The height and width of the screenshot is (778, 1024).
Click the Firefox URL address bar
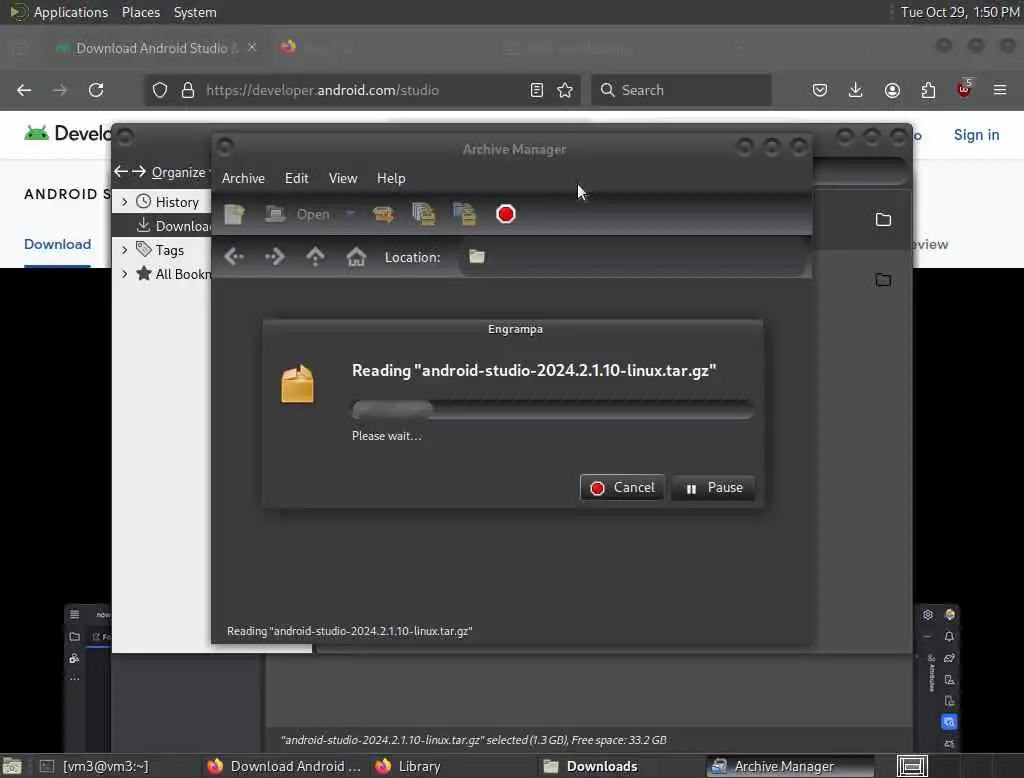coord(362,90)
